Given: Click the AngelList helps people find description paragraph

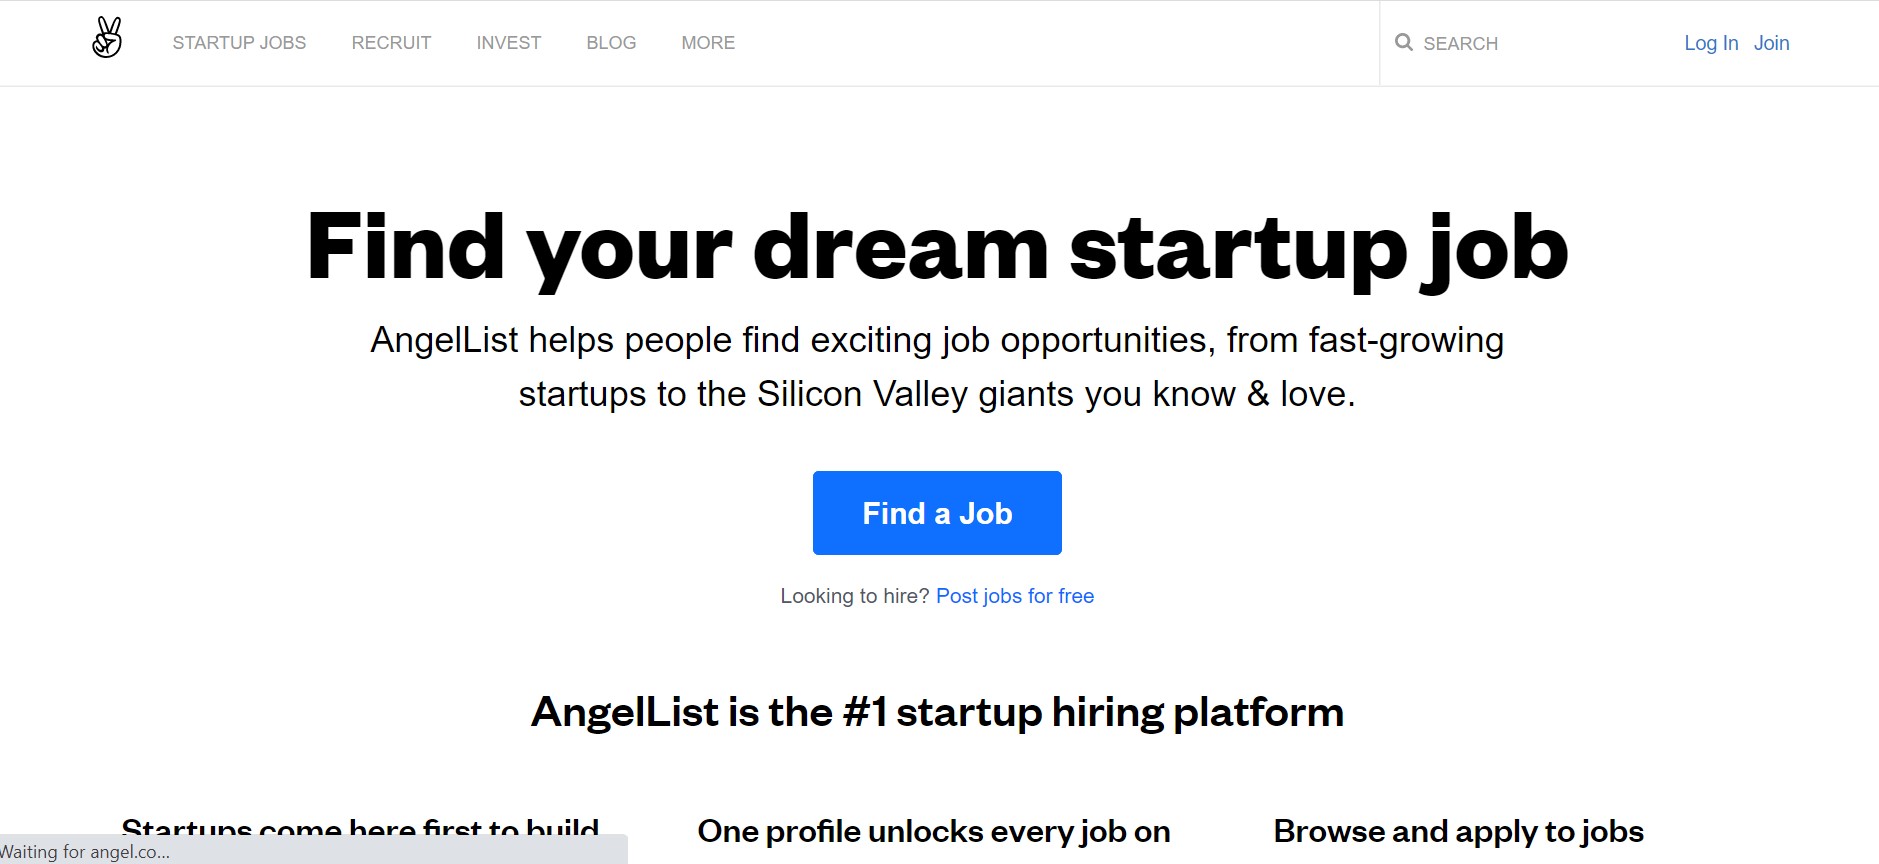Looking at the screenshot, I should pos(937,367).
